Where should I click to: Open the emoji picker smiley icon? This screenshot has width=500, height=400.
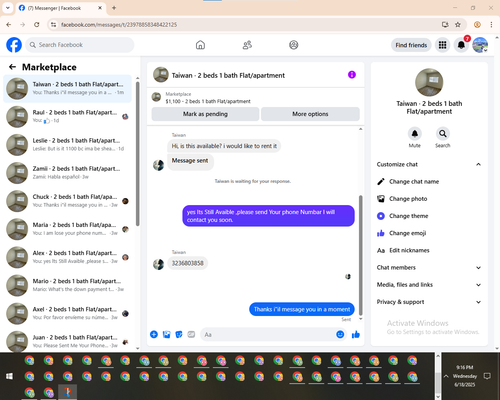(x=340, y=334)
